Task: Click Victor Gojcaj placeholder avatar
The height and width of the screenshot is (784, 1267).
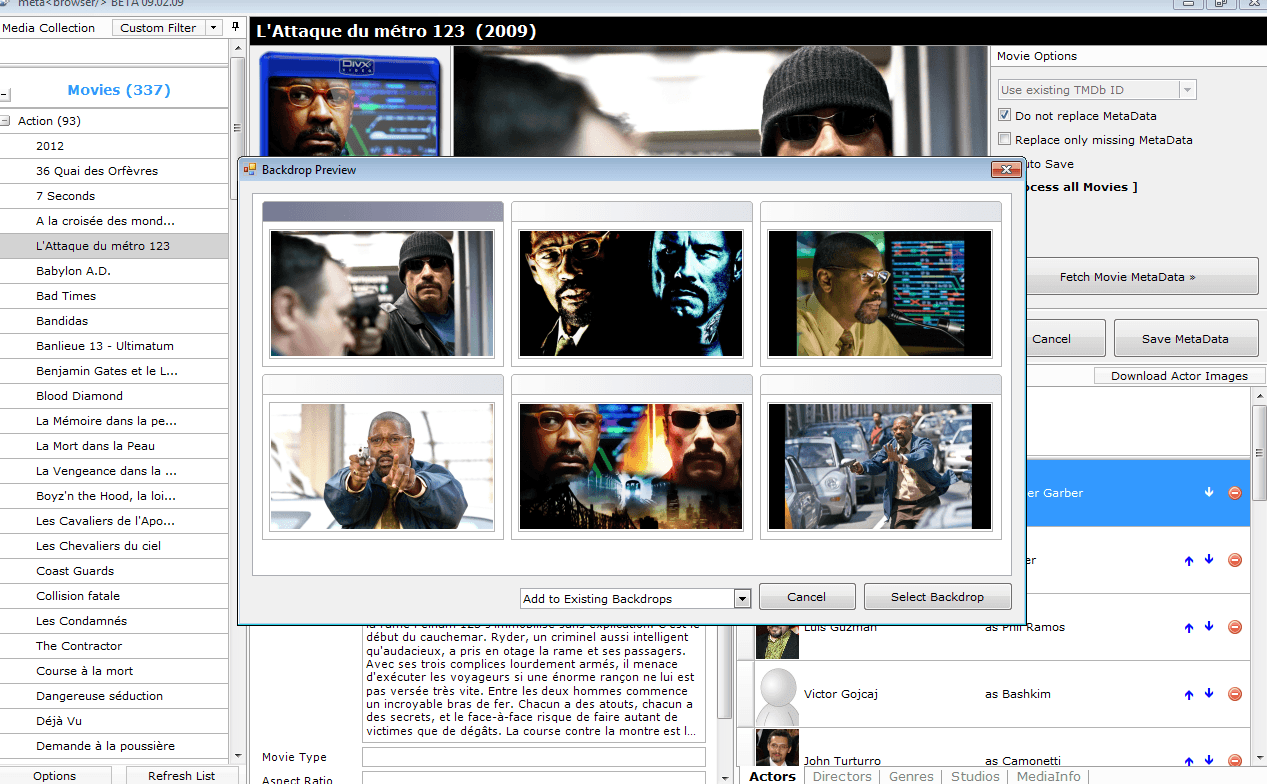Action: 777,695
